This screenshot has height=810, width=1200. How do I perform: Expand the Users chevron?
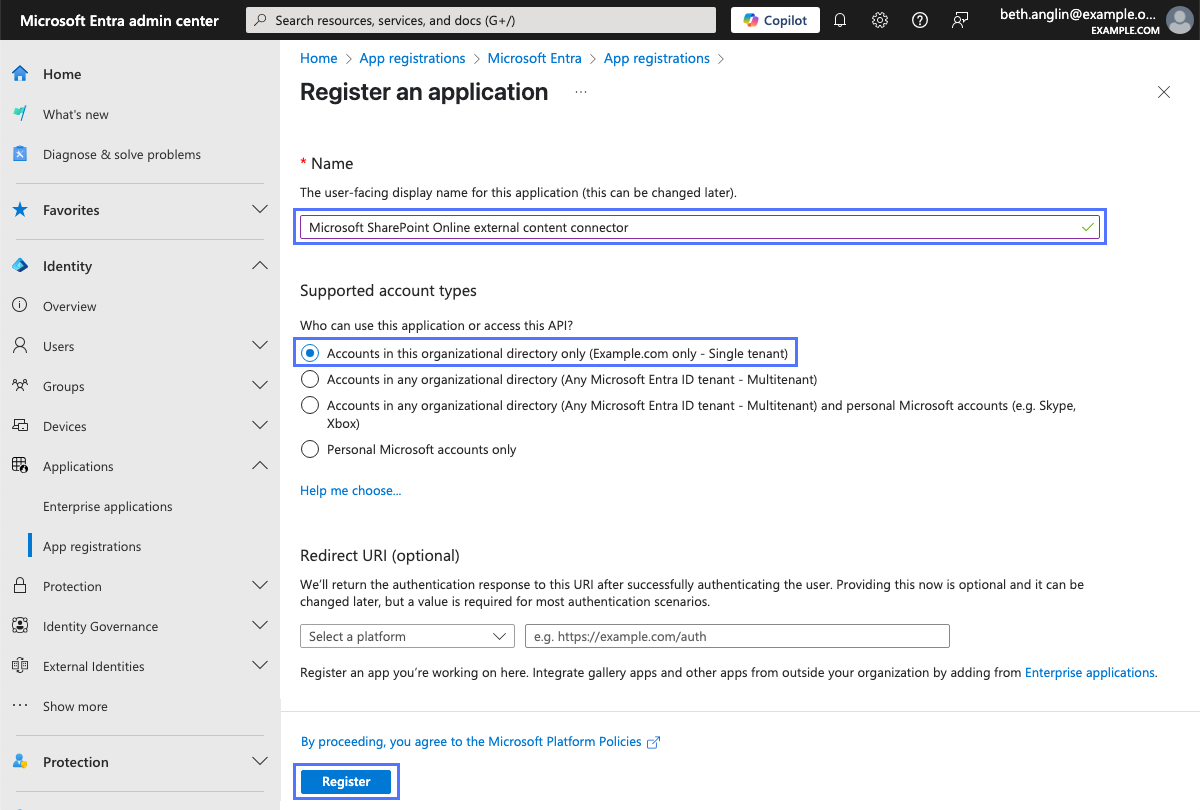click(x=260, y=346)
